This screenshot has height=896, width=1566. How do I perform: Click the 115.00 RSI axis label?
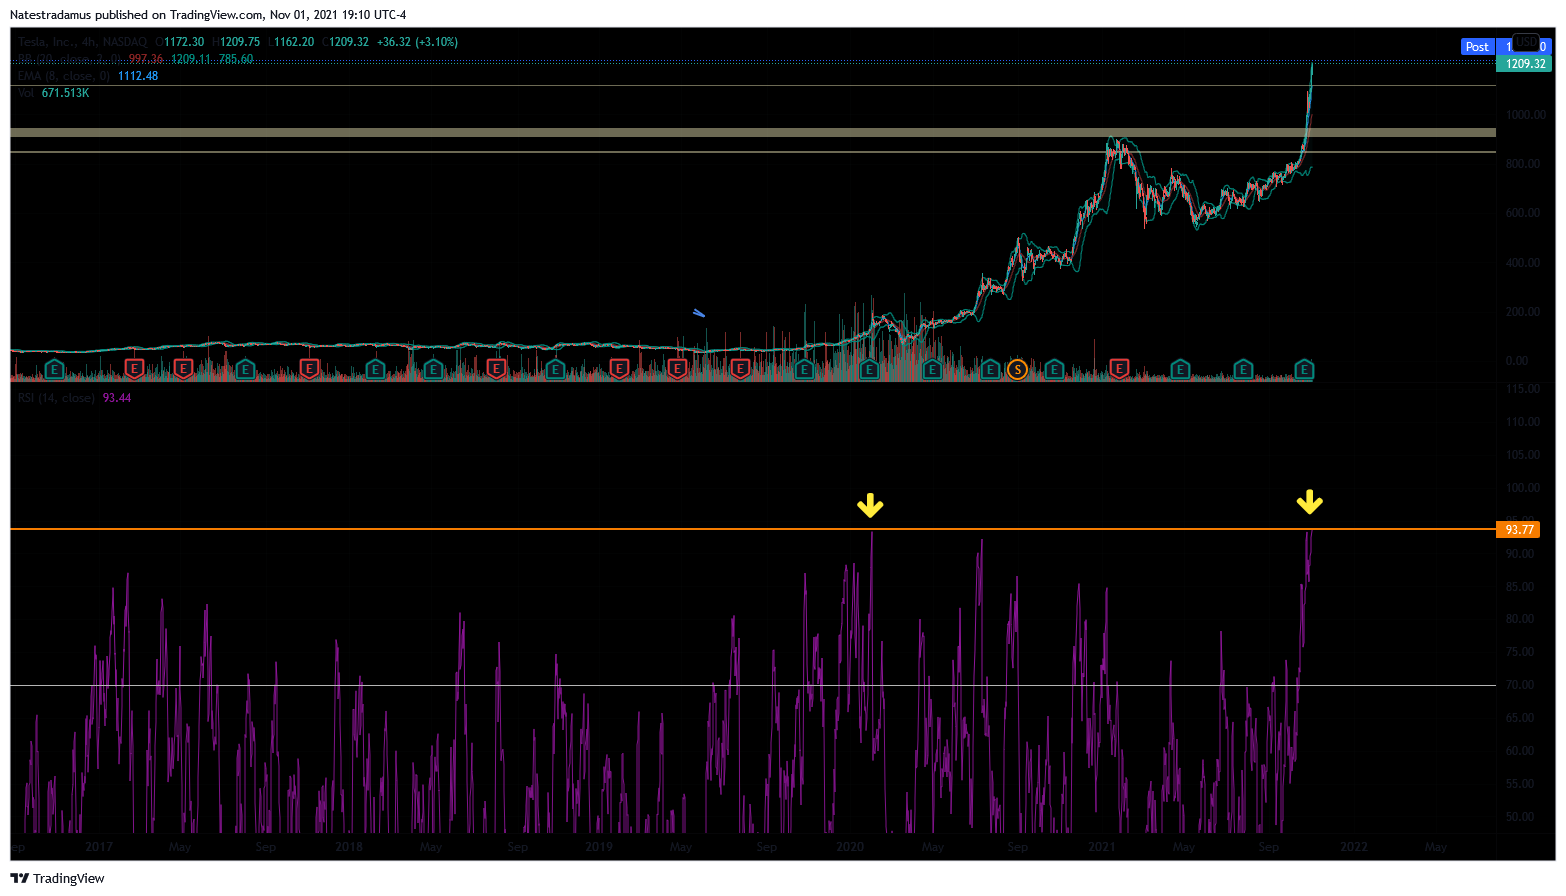coord(1523,389)
